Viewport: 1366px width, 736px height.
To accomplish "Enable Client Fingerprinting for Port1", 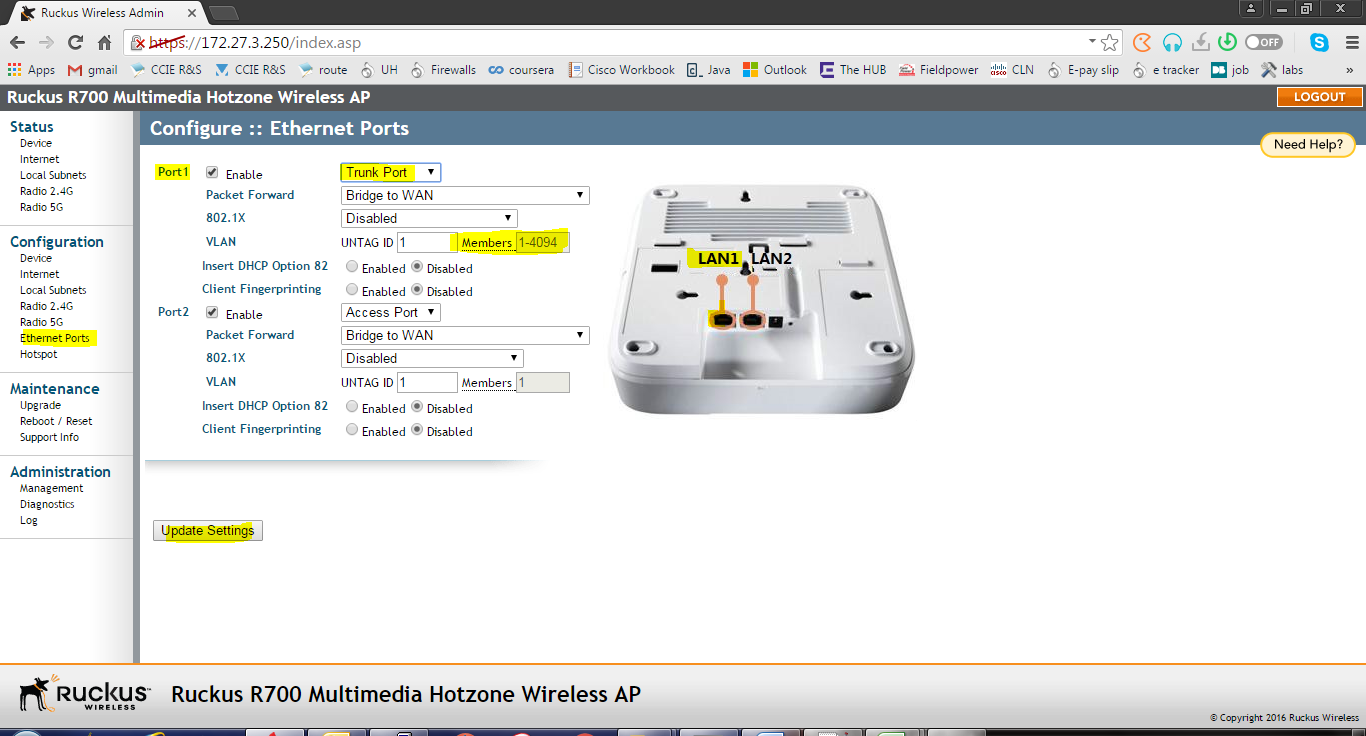I will [x=350, y=290].
